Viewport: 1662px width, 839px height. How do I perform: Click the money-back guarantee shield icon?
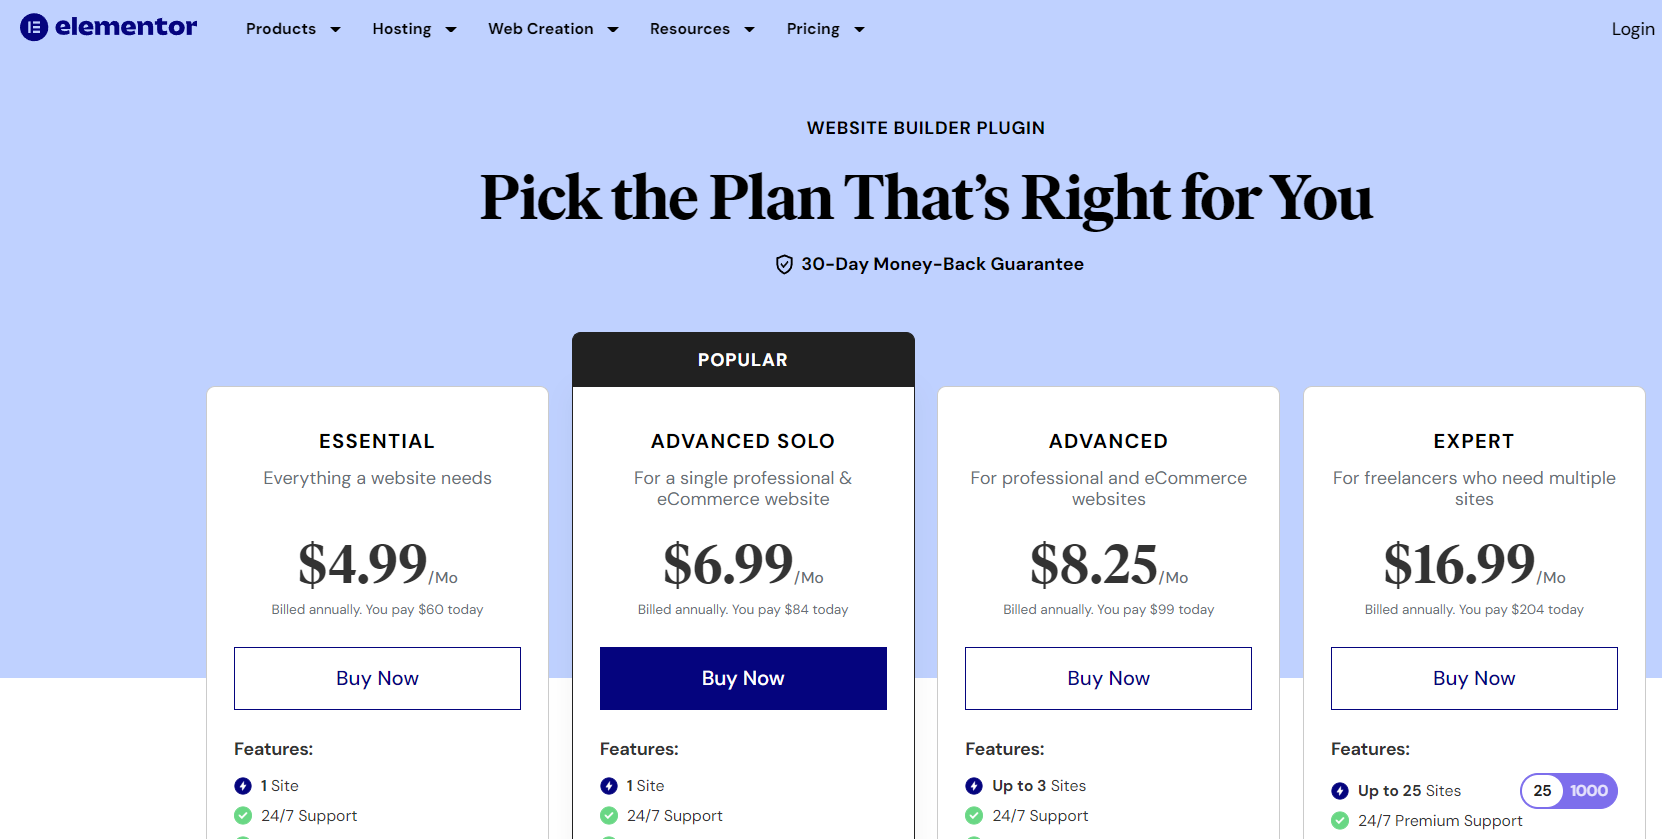[x=784, y=264]
